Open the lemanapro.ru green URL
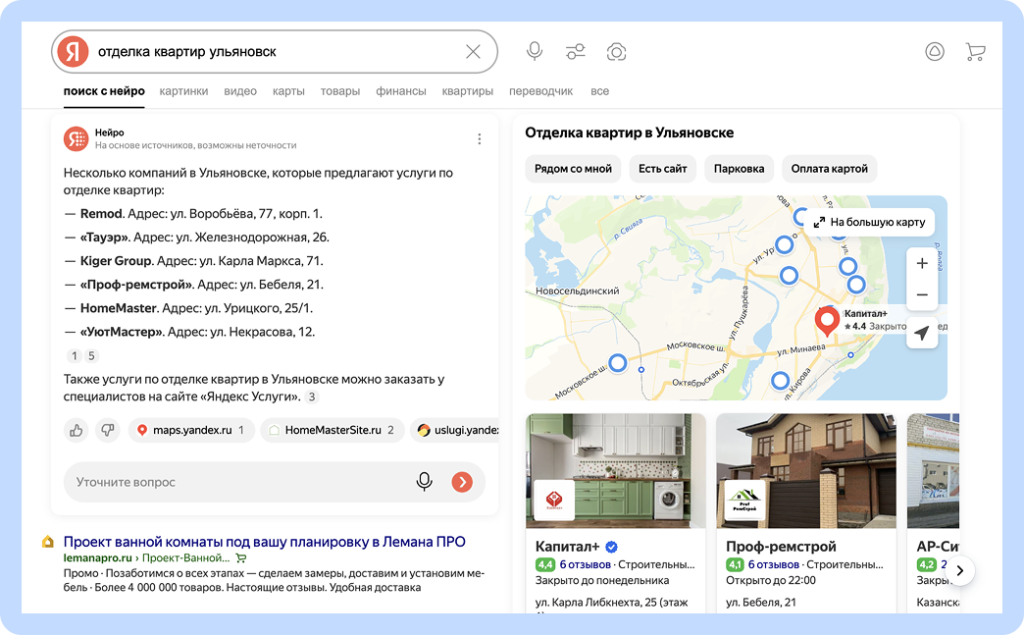The height and width of the screenshot is (635, 1024). click(x=98, y=558)
